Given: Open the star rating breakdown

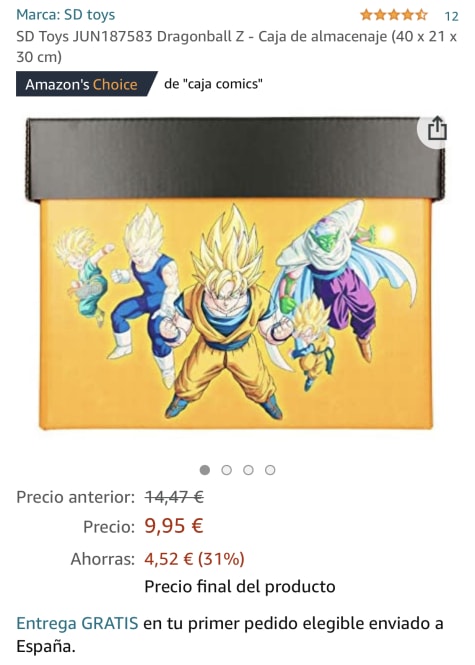Looking at the screenshot, I should pos(394,15).
